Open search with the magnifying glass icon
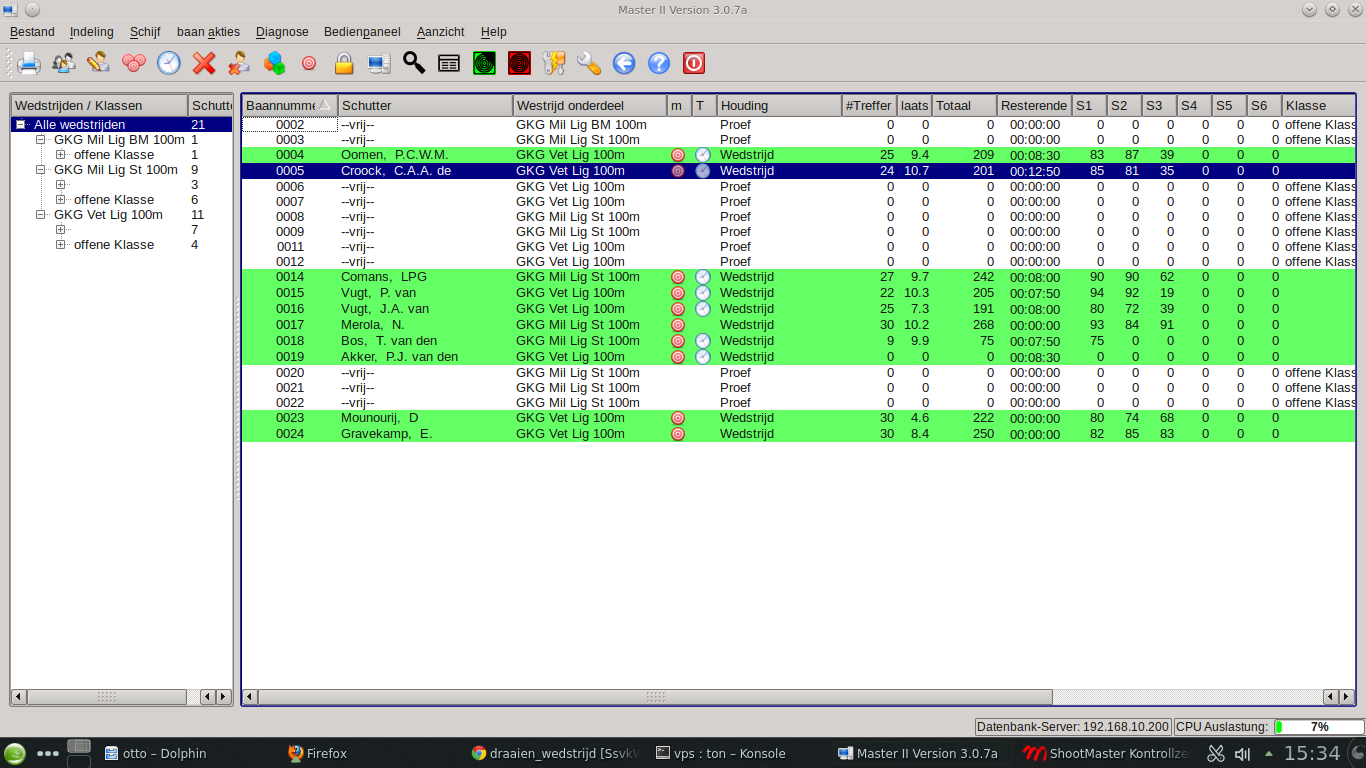The width and height of the screenshot is (1366, 768). coord(414,63)
